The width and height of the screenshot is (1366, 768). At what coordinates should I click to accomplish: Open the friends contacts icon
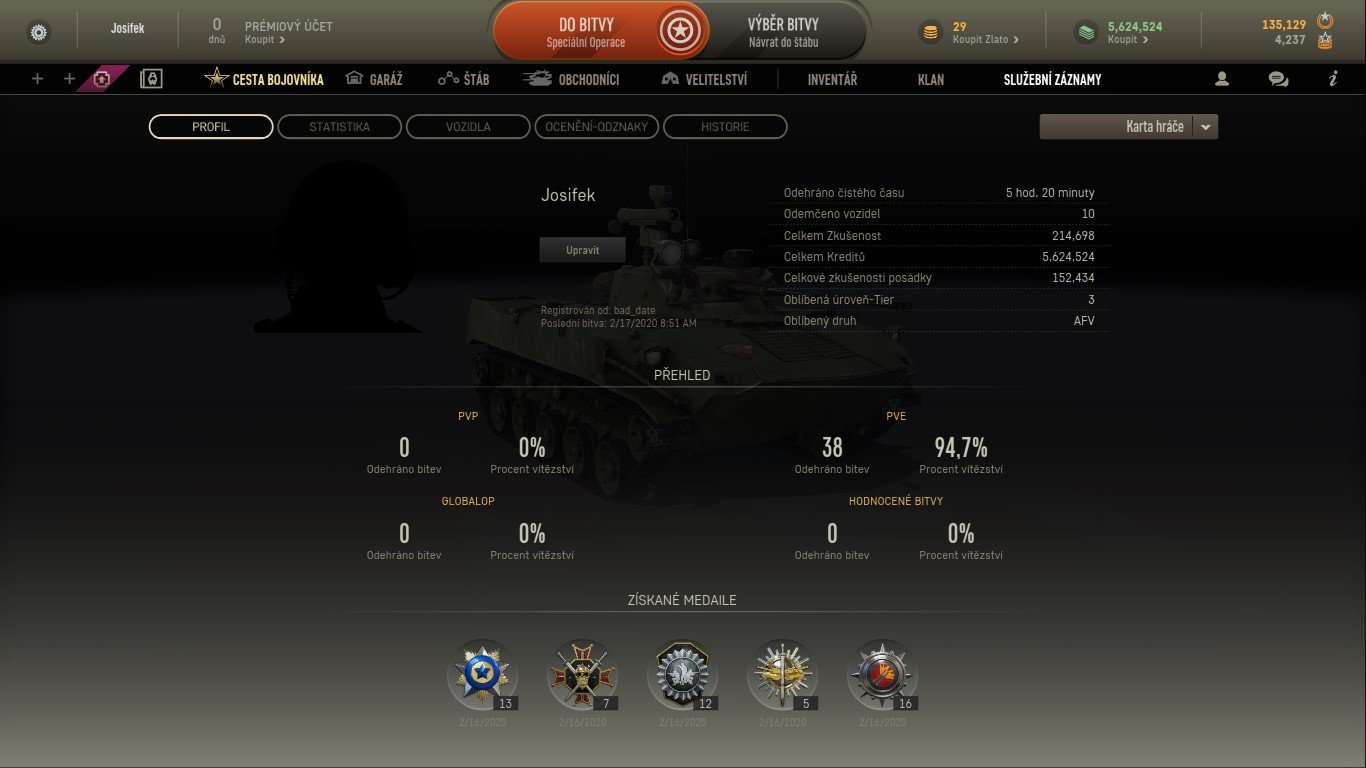tap(1222, 79)
